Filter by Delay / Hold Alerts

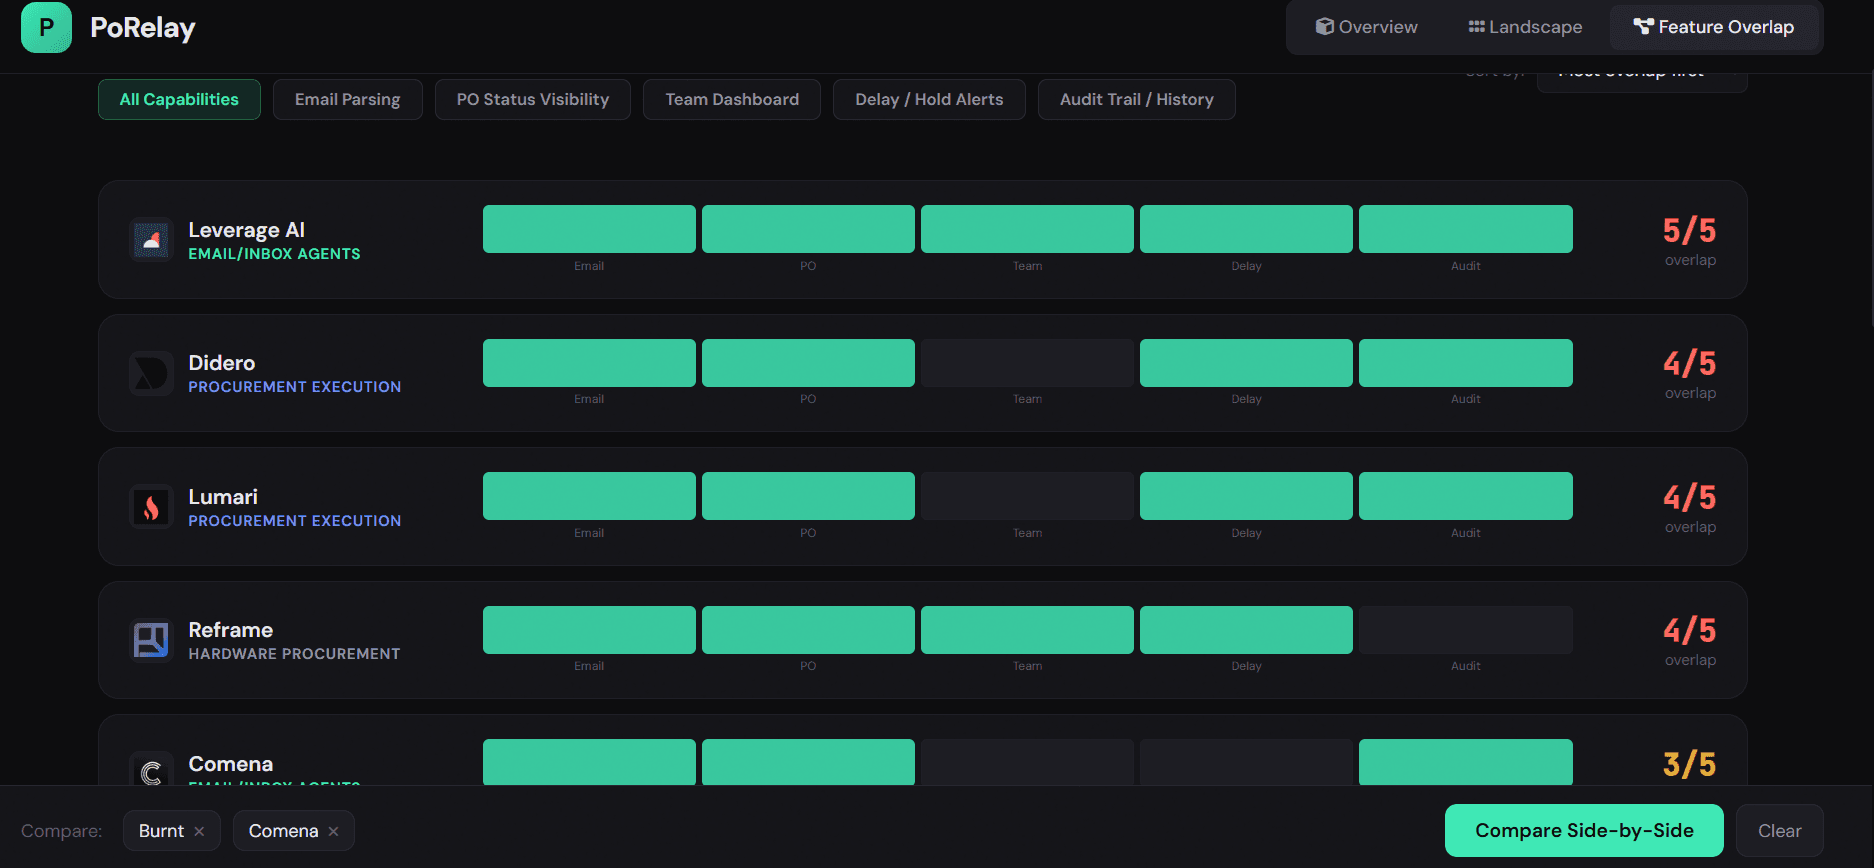tap(929, 99)
